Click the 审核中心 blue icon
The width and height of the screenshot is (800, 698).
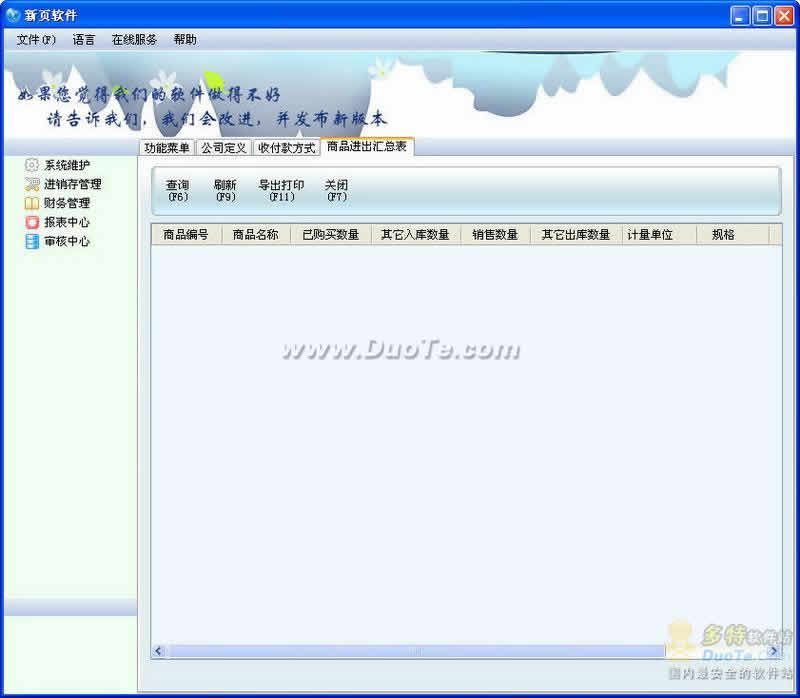point(32,241)
